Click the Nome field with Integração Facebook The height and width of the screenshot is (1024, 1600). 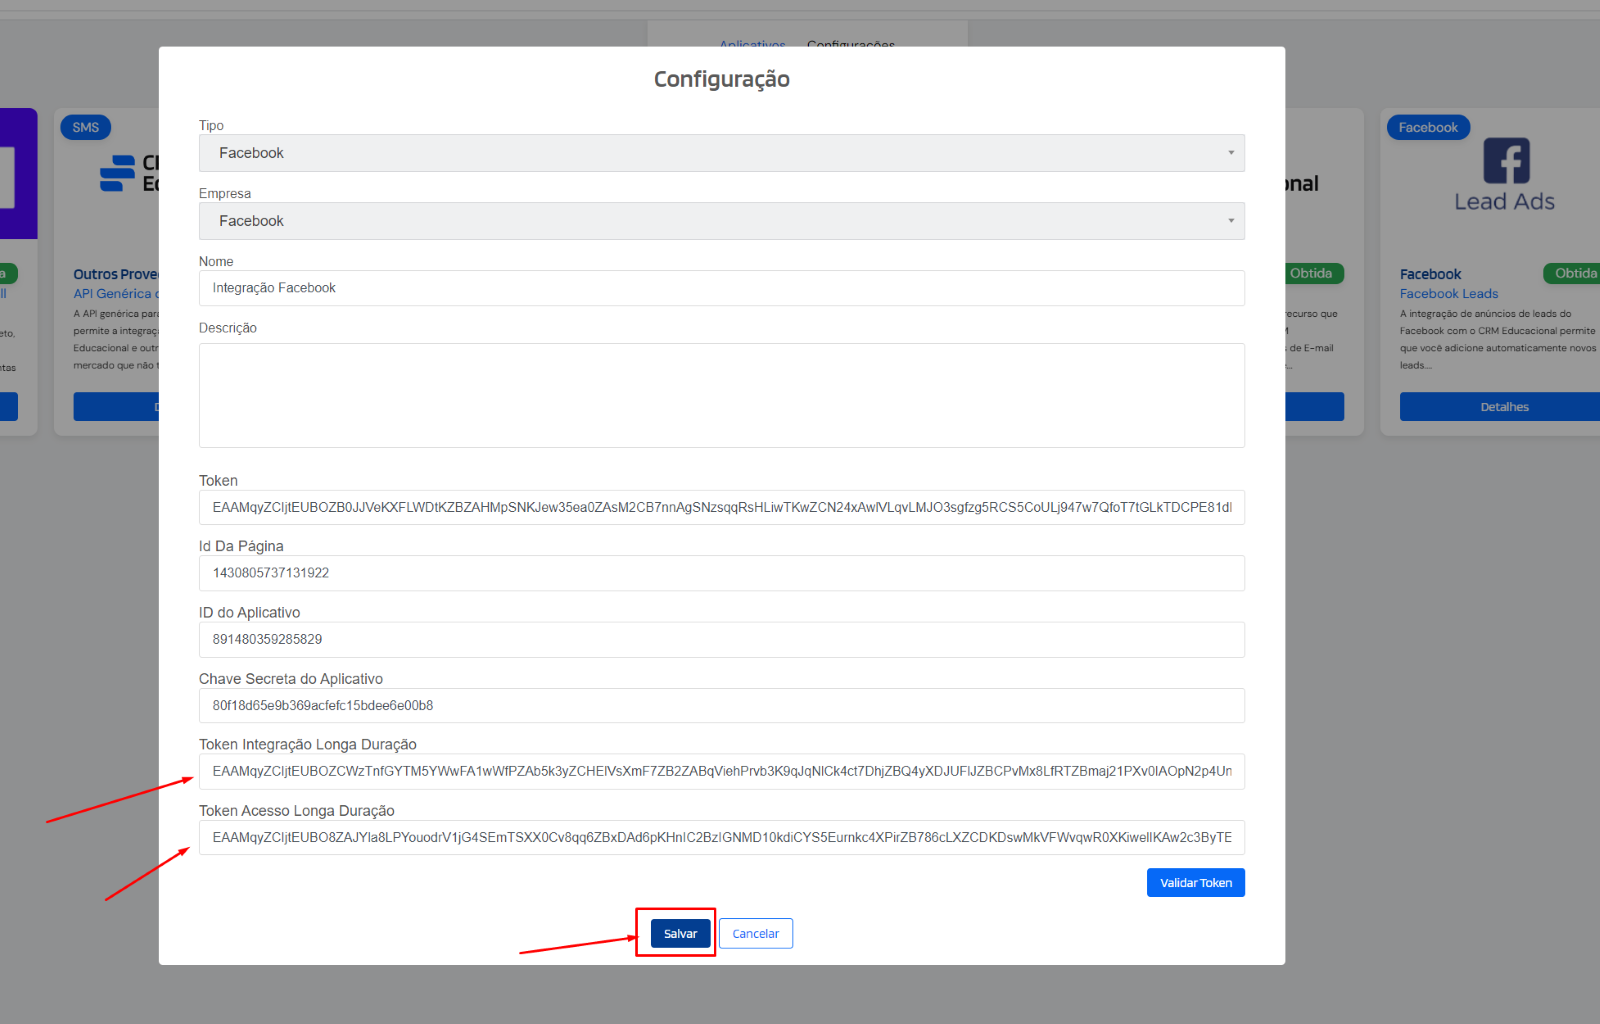[721, 288]
